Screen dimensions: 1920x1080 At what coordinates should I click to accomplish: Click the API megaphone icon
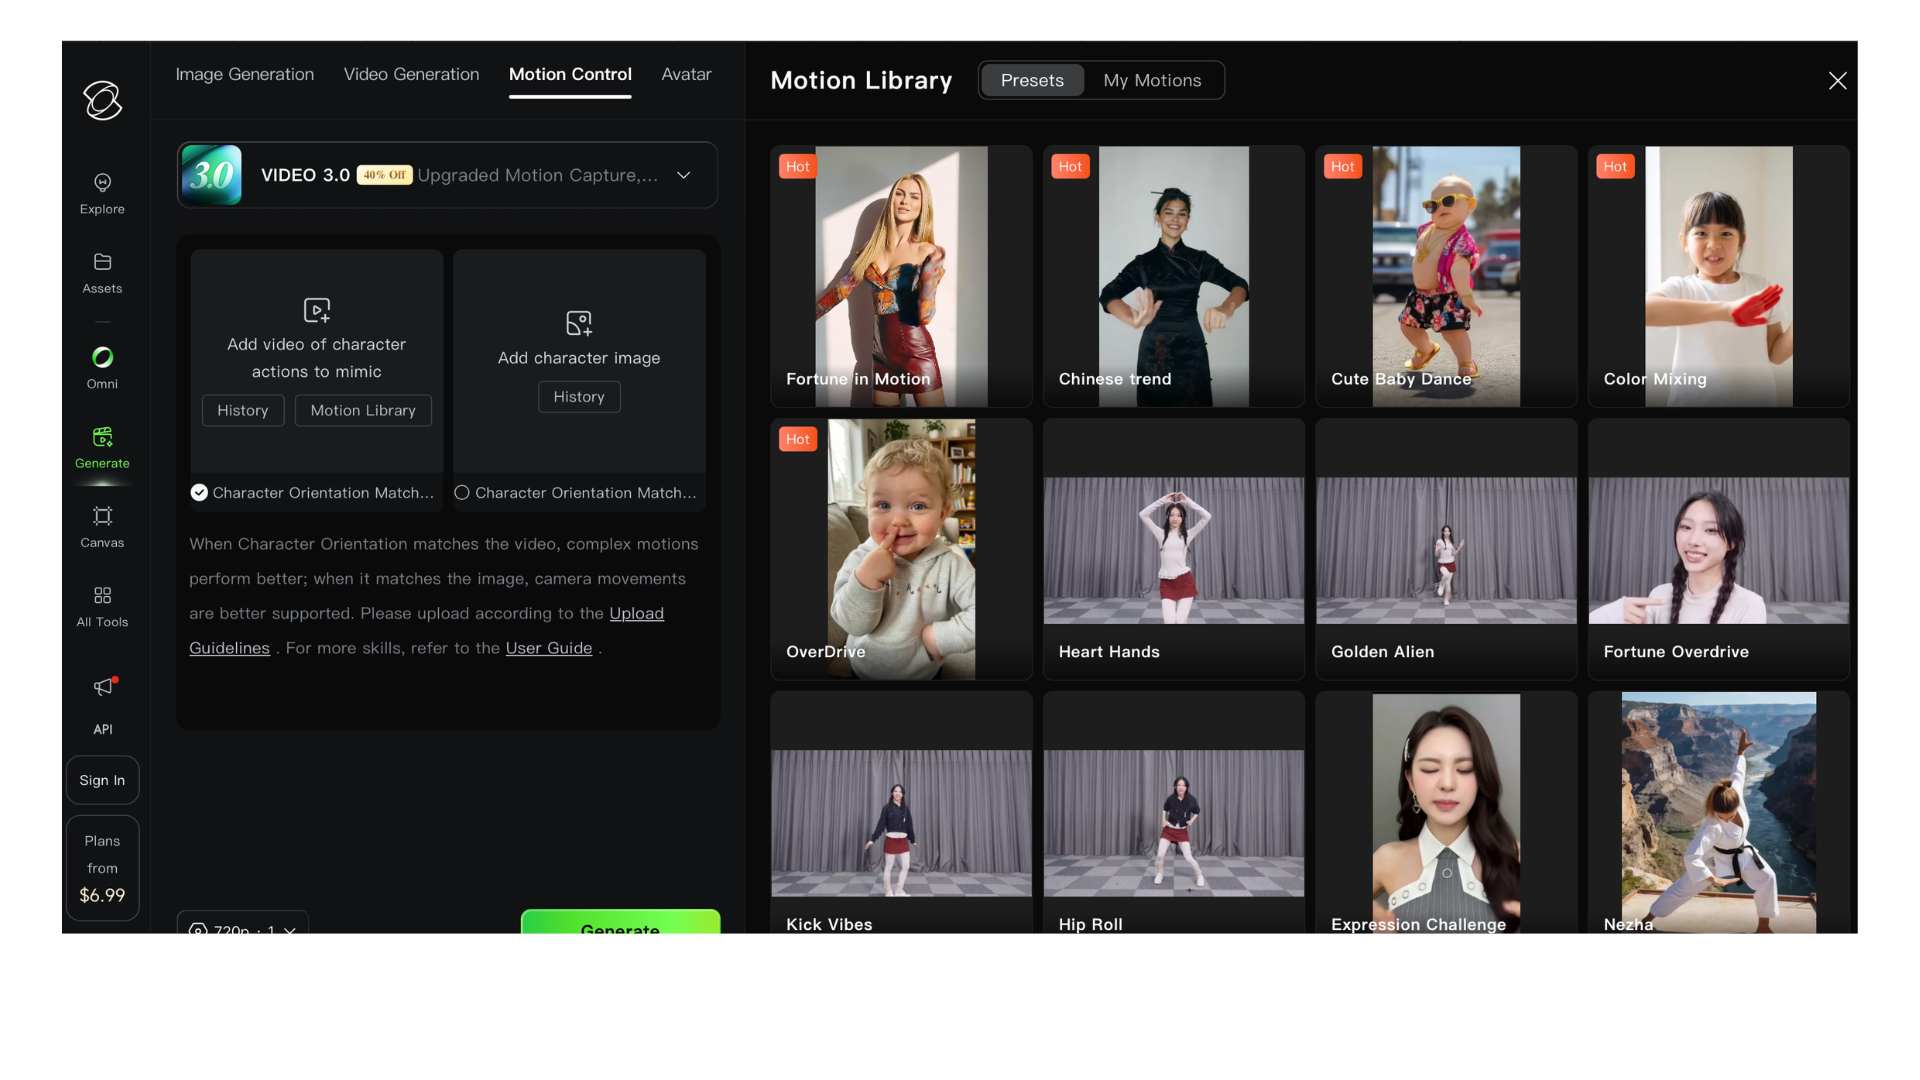(x=104, y=687)
